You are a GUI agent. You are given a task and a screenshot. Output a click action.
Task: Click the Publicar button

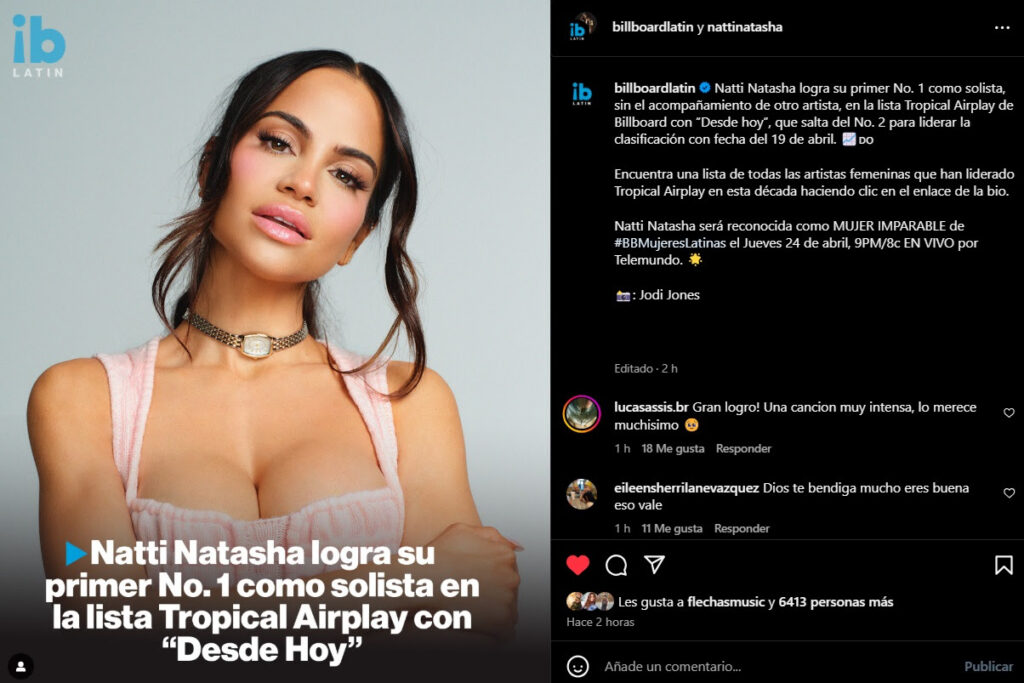[988, 666]
